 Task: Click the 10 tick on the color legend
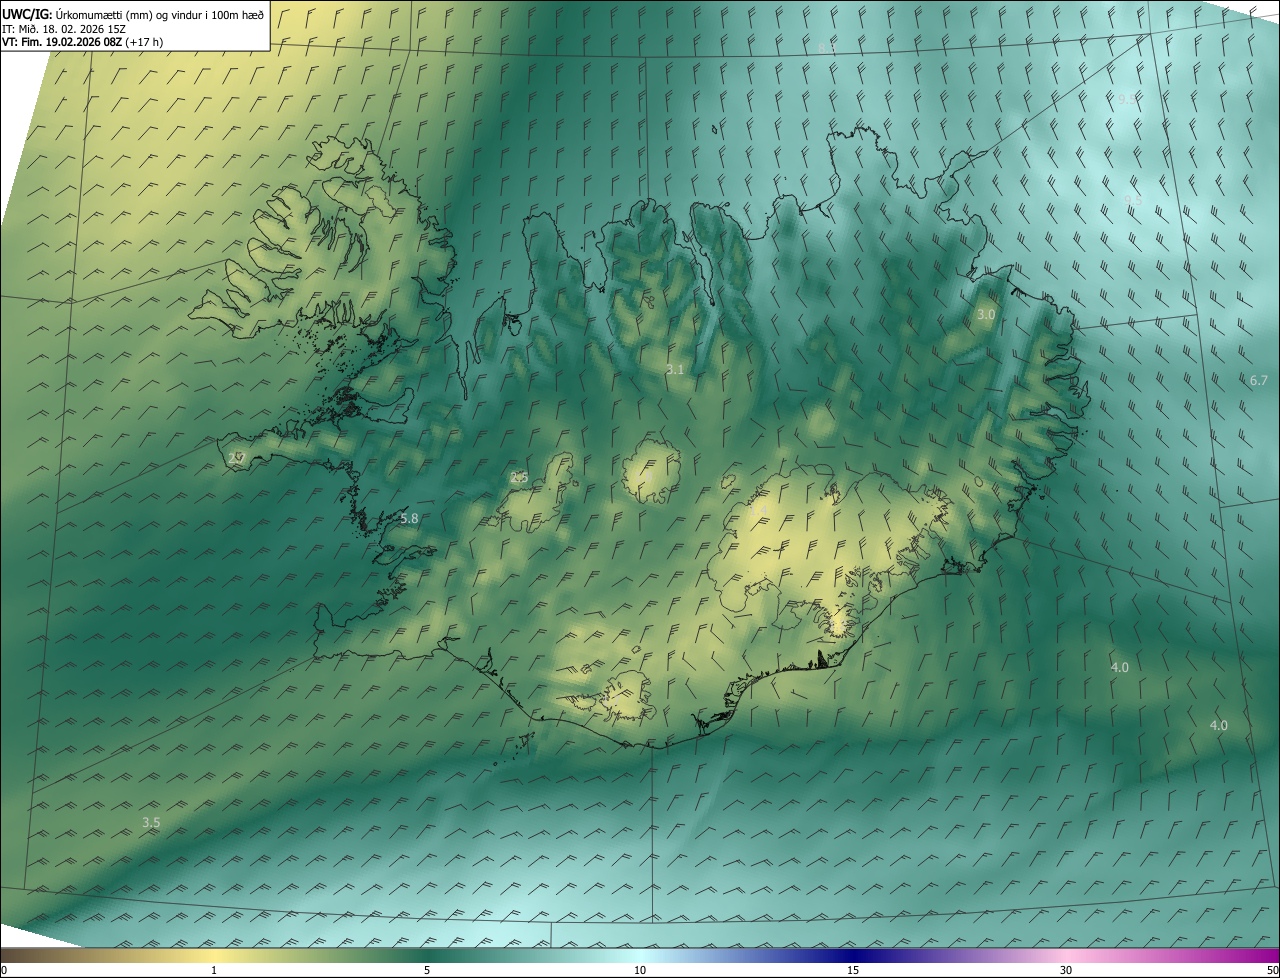pyautogui.click(x=640, y=970)
